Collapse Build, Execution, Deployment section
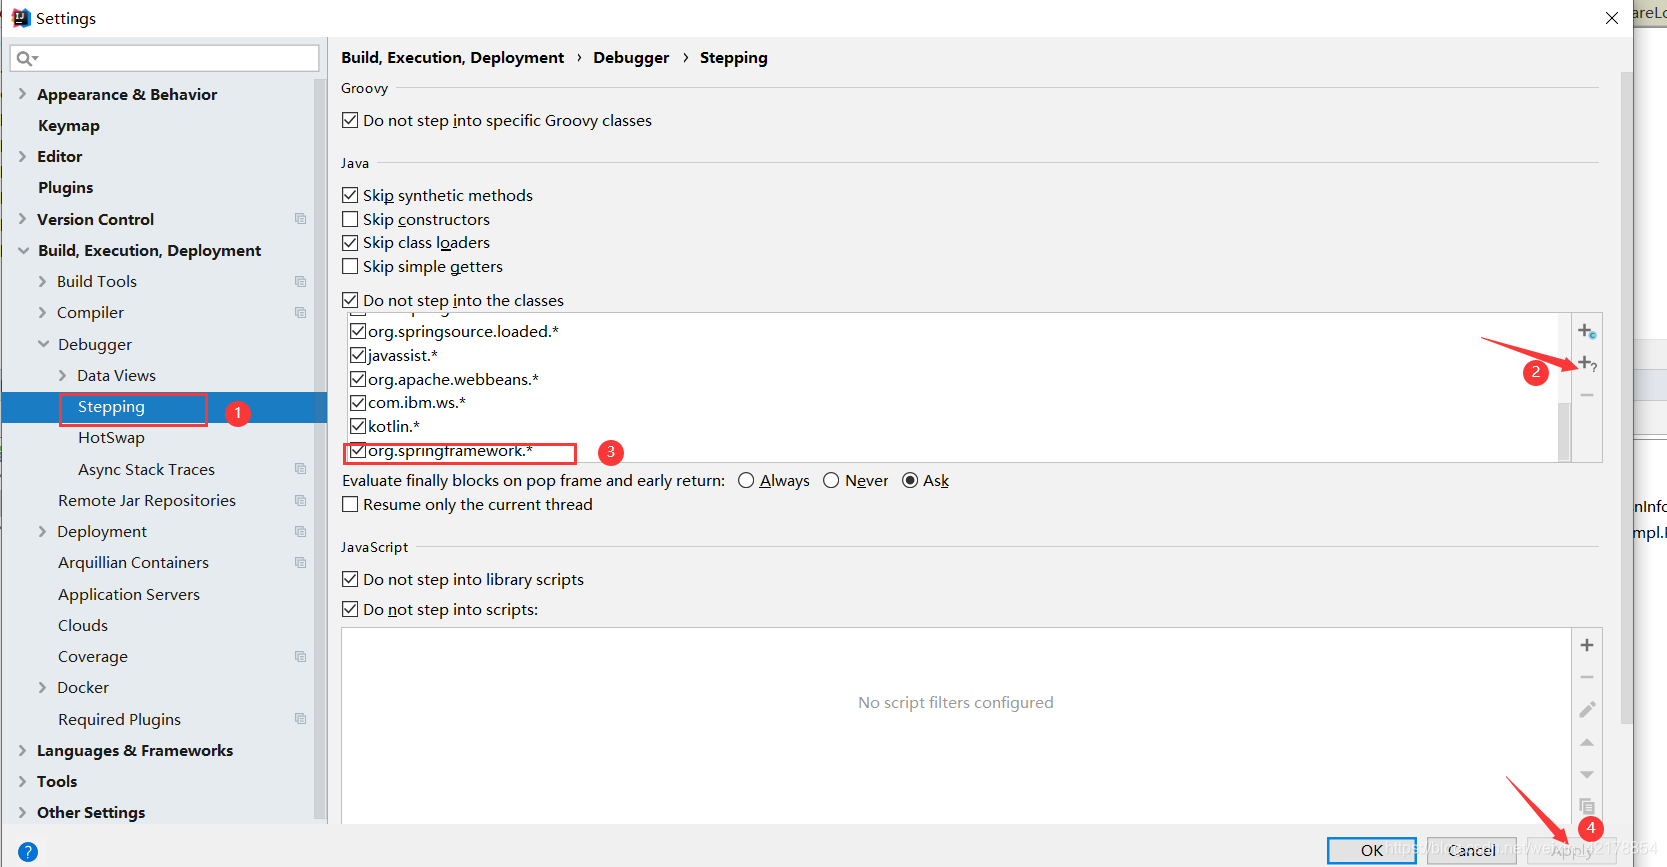 pos(23,250)
